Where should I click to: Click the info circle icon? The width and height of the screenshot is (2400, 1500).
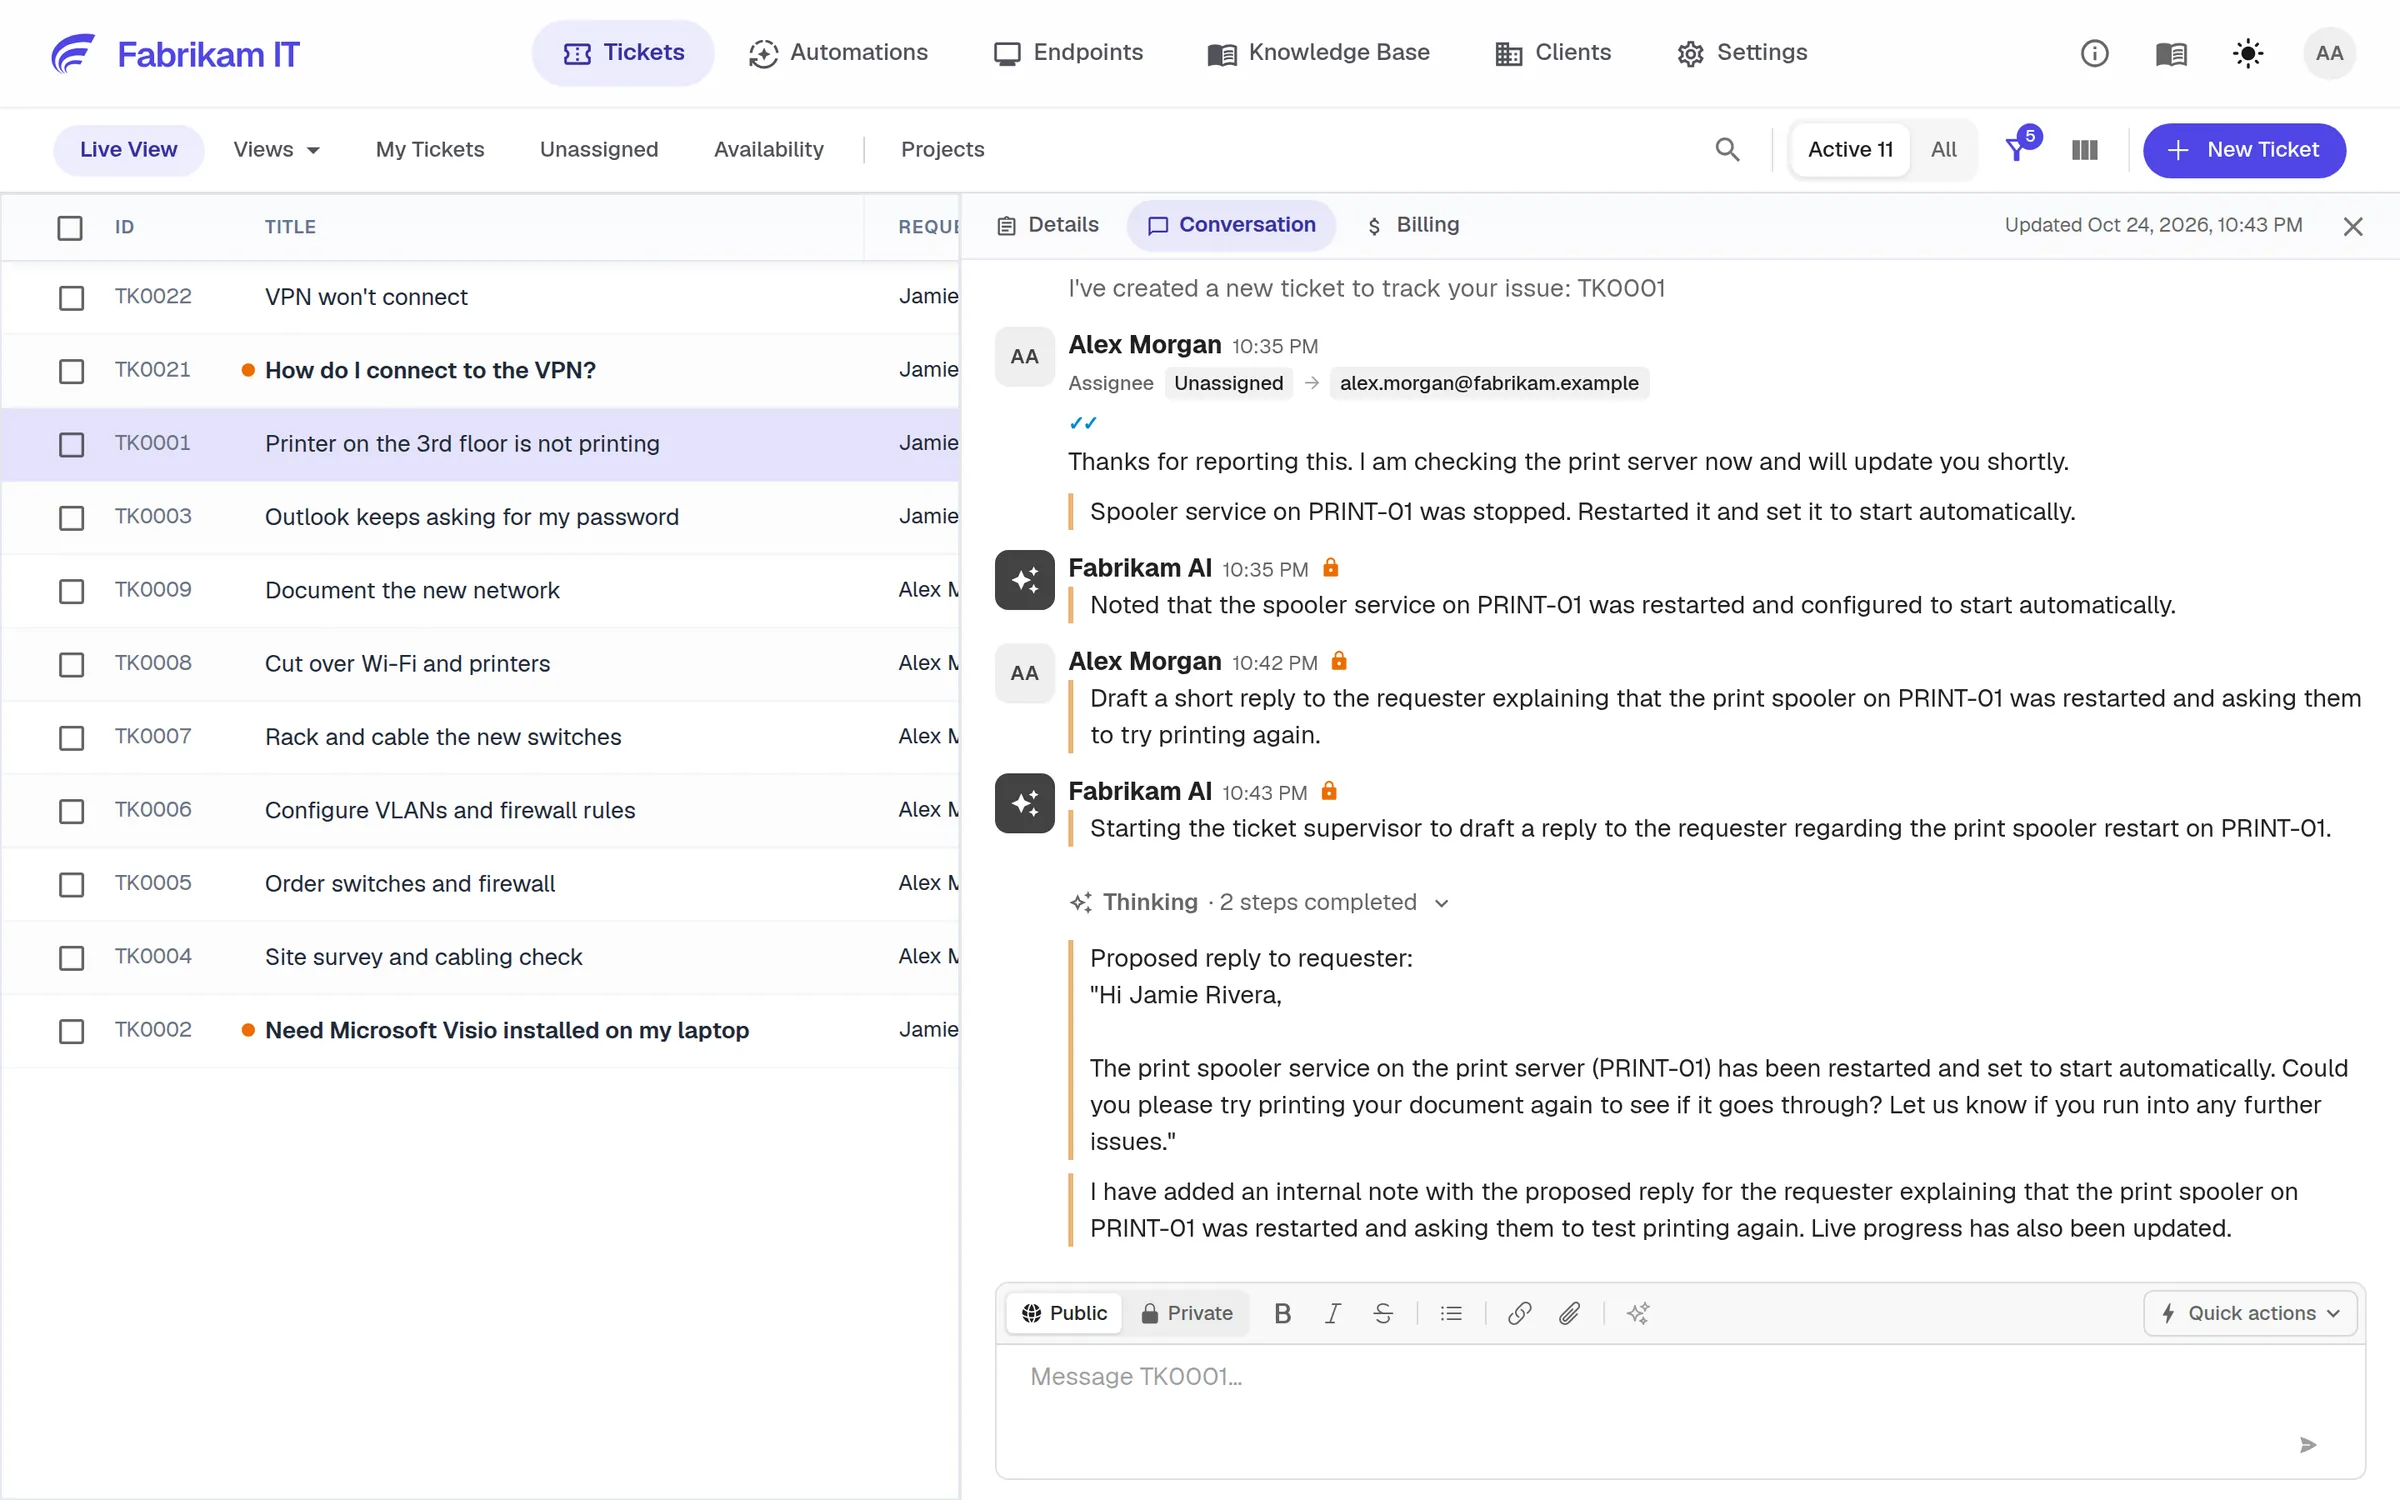click(2094, 53)
